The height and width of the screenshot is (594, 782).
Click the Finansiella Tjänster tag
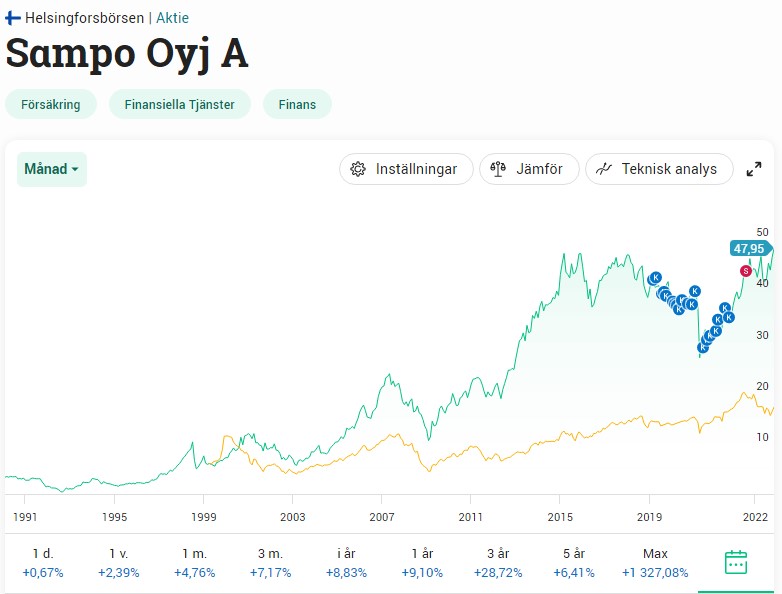pos(180,104)
